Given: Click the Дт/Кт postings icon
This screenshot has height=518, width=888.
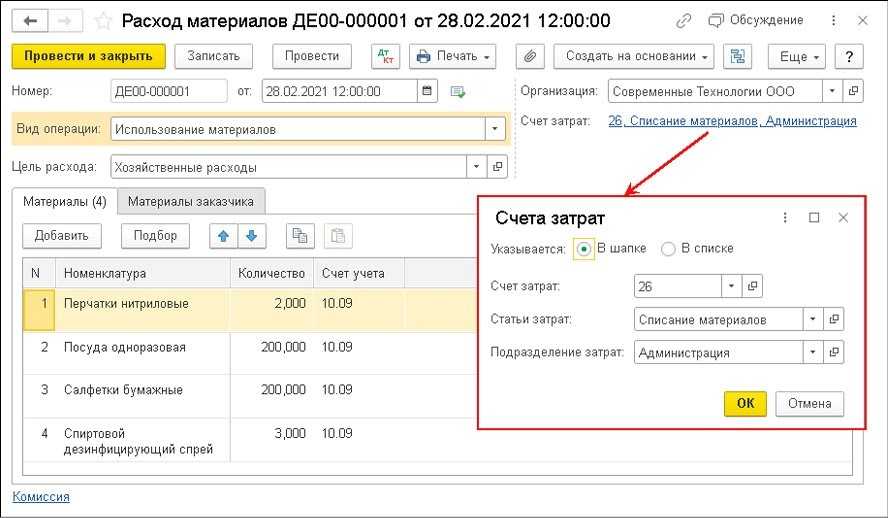Looking at the screenshot, I should click(385, 57).
